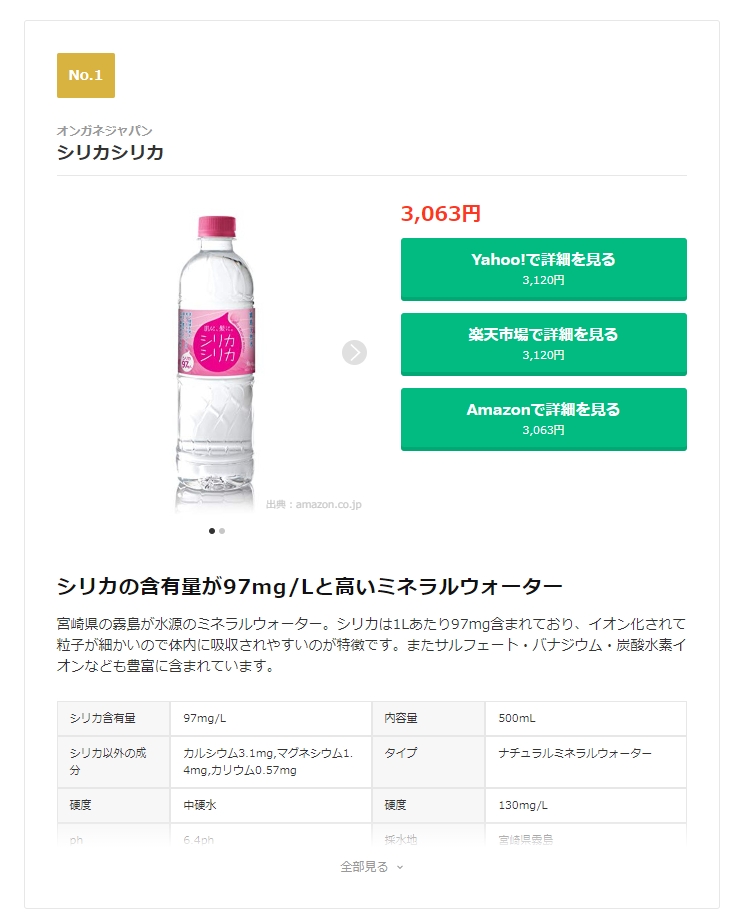The image size is (745, 919).
Task: Click the シリカシリカ bottle product image
Action: click(216, 363)
